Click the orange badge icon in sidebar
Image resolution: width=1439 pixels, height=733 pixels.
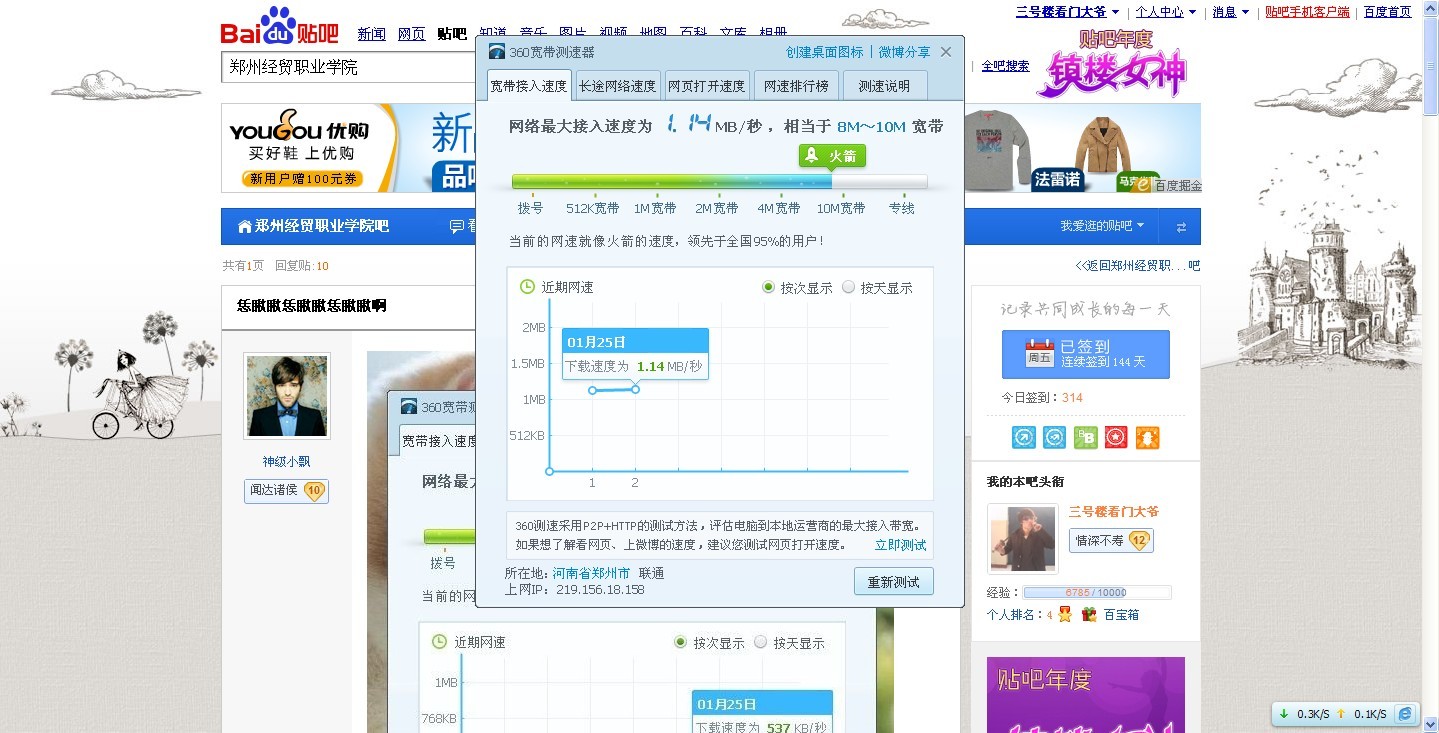point(1147,437)
